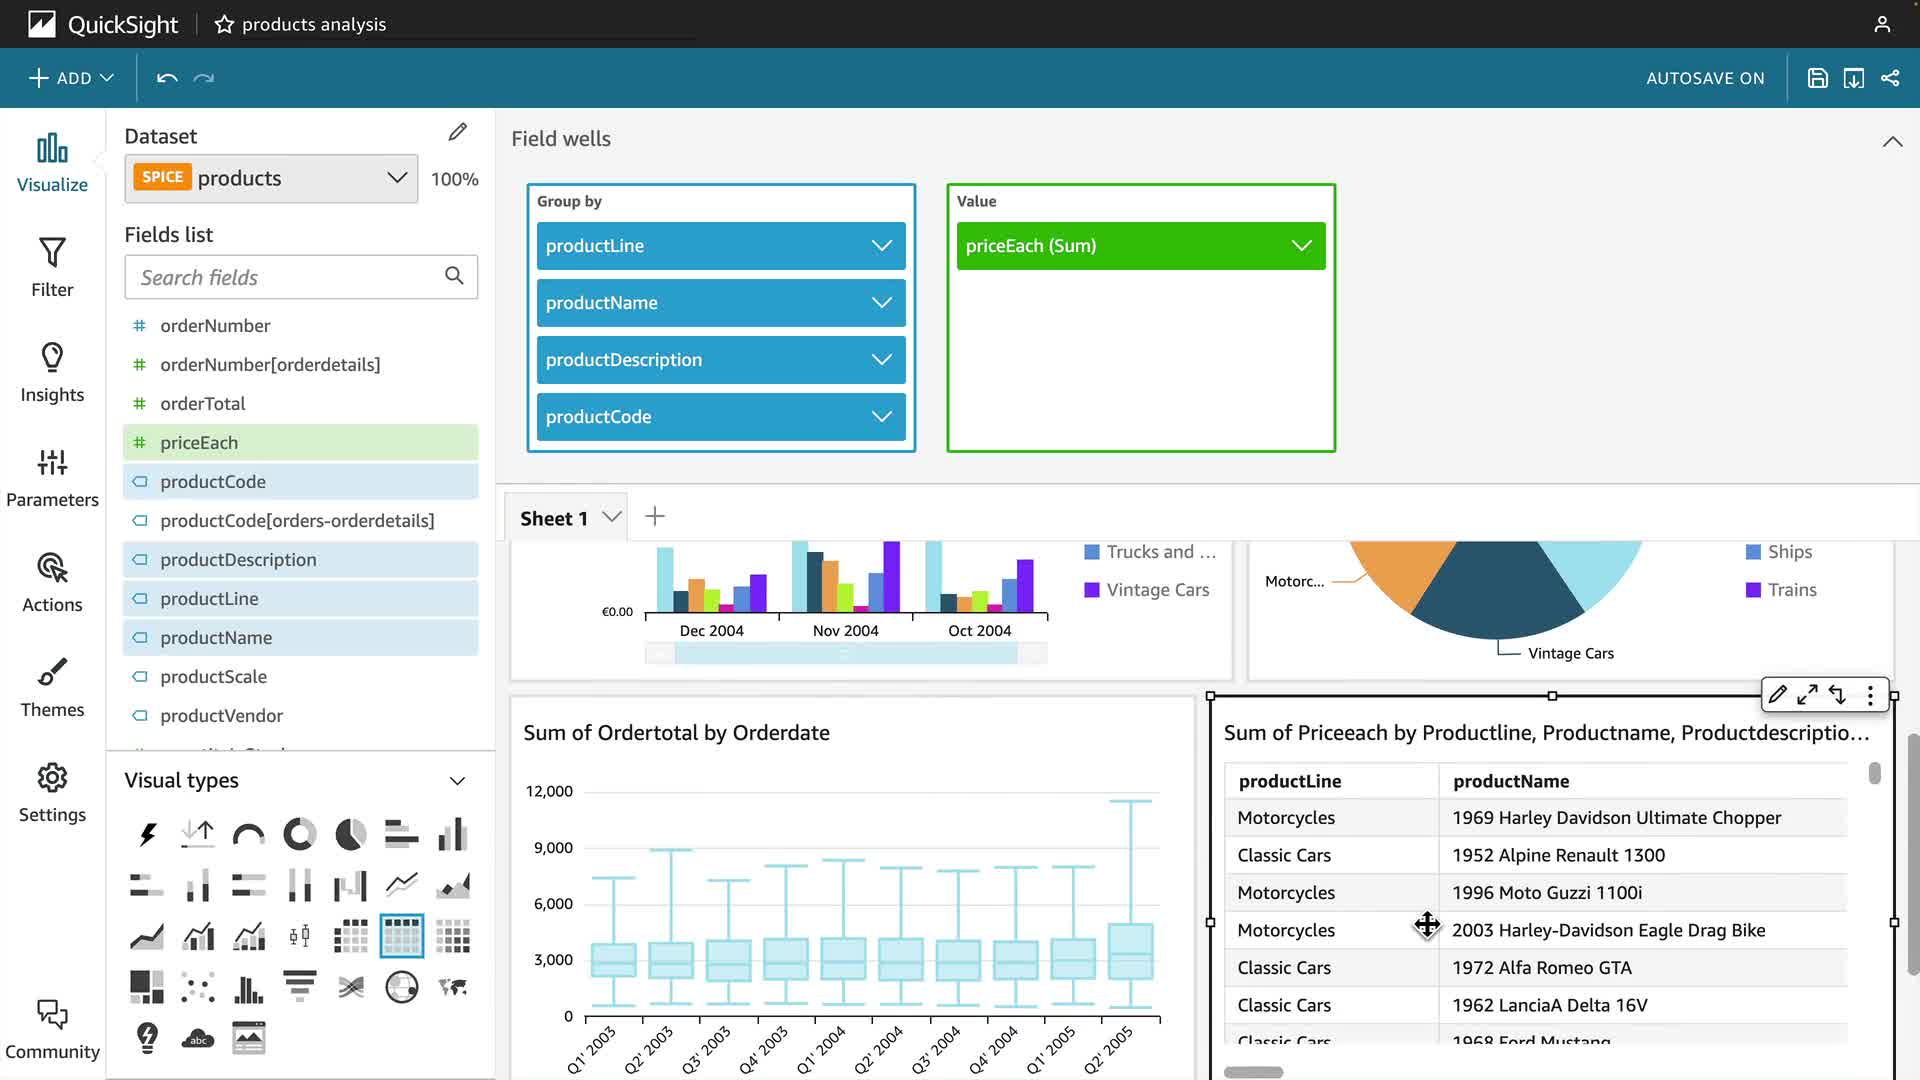Open the ADD menu
Image resolution: width=1920 pixels, height=1080 pixels.
pyautogui.click(x=71, y=78)
